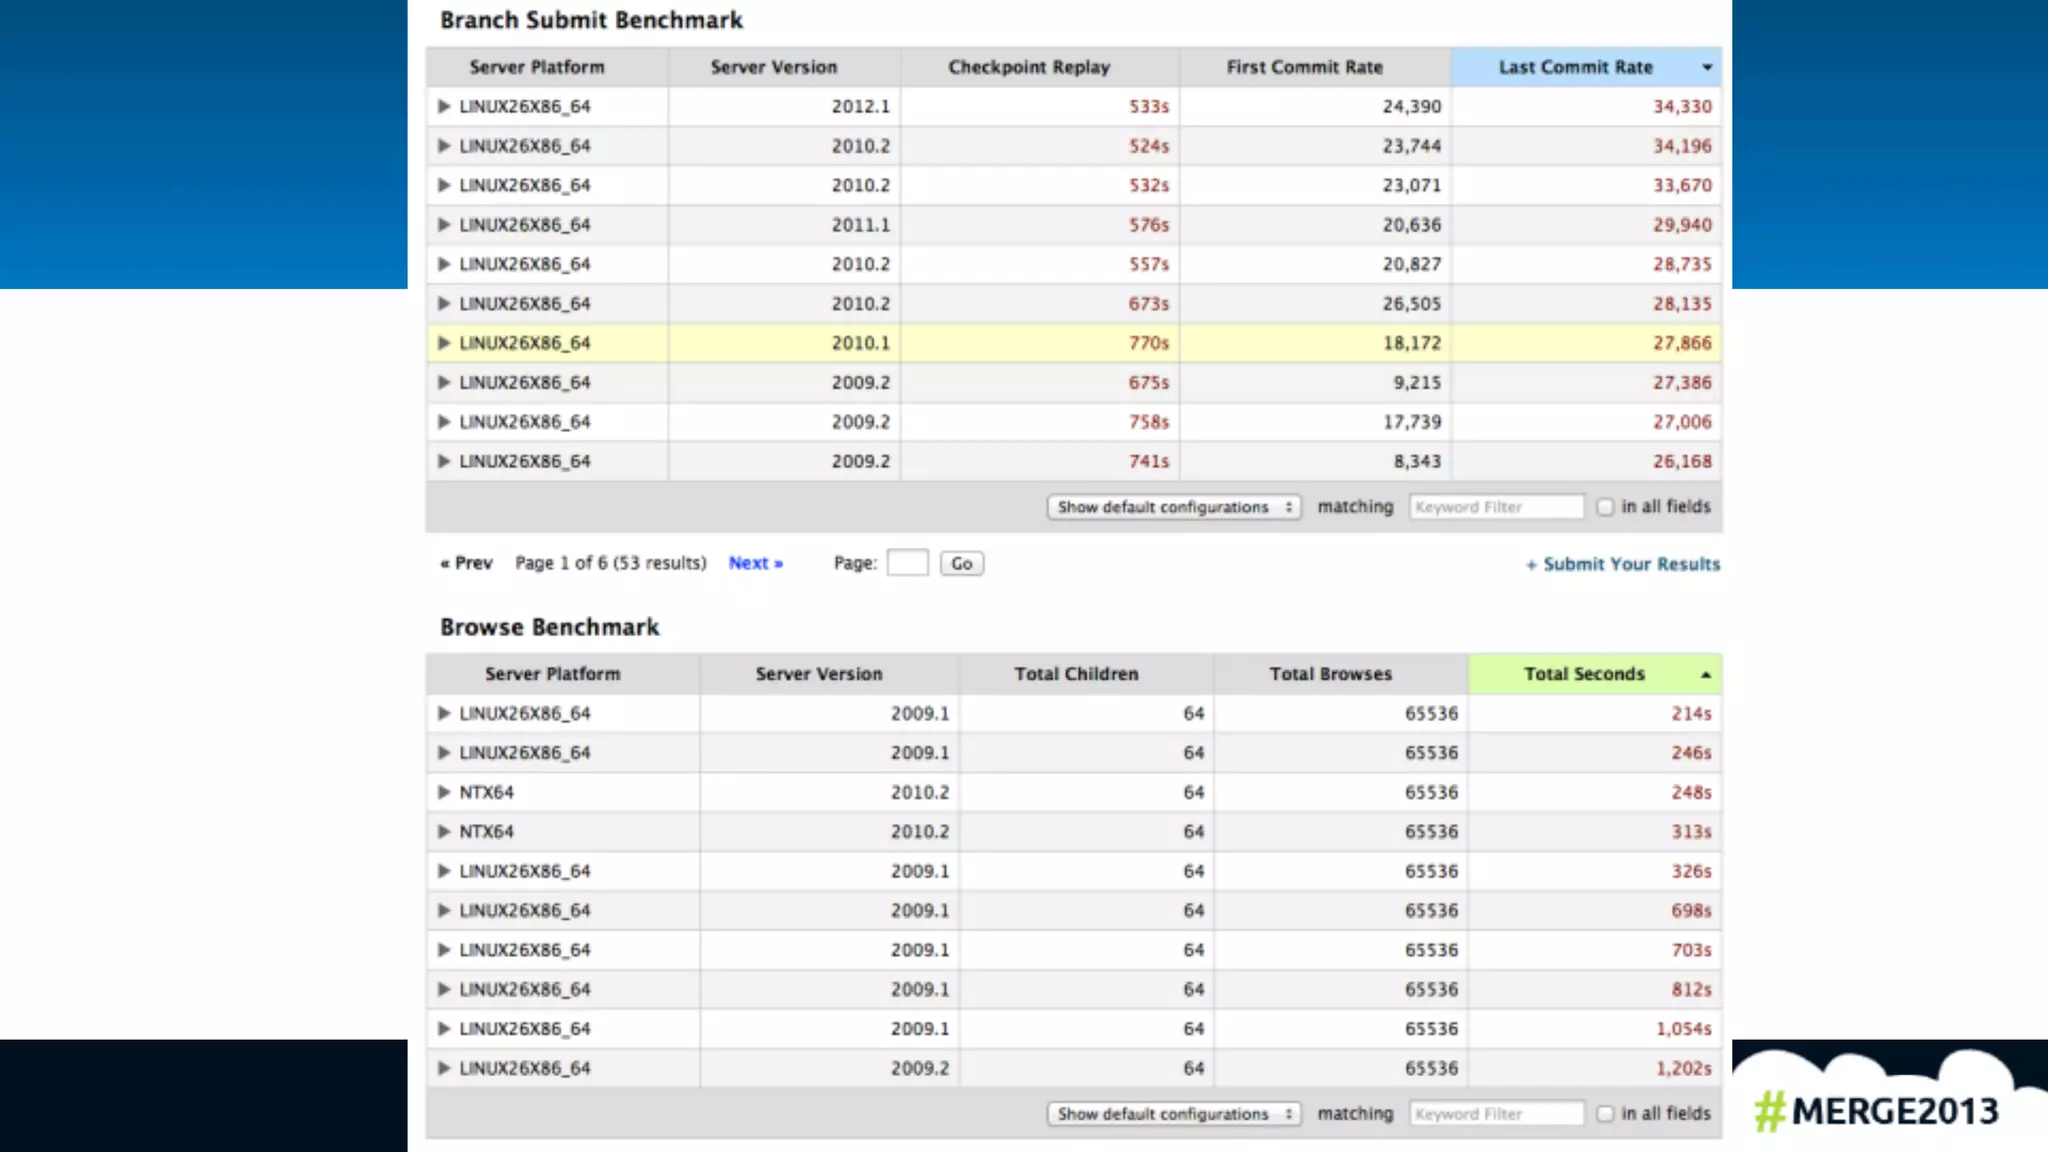Viewport: 2048px width, 1152px height.
Task: Sort by Checkpoint Replay column header
Action: (1028, 67)
